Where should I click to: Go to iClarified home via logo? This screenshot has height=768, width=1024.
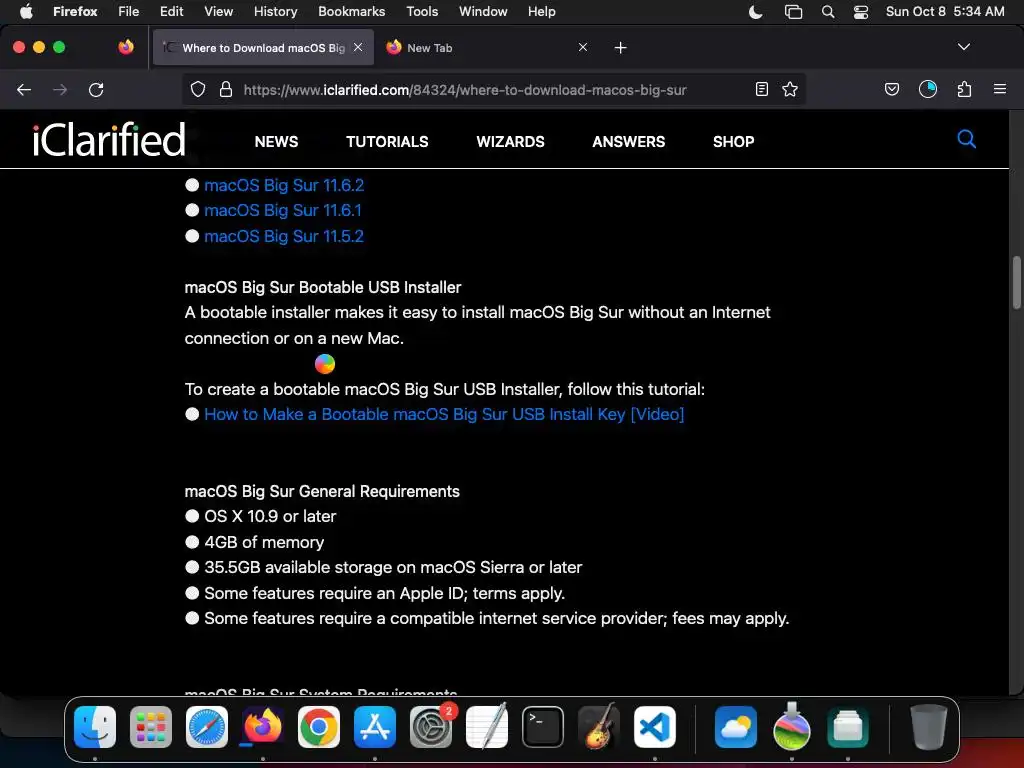point(109,139)
